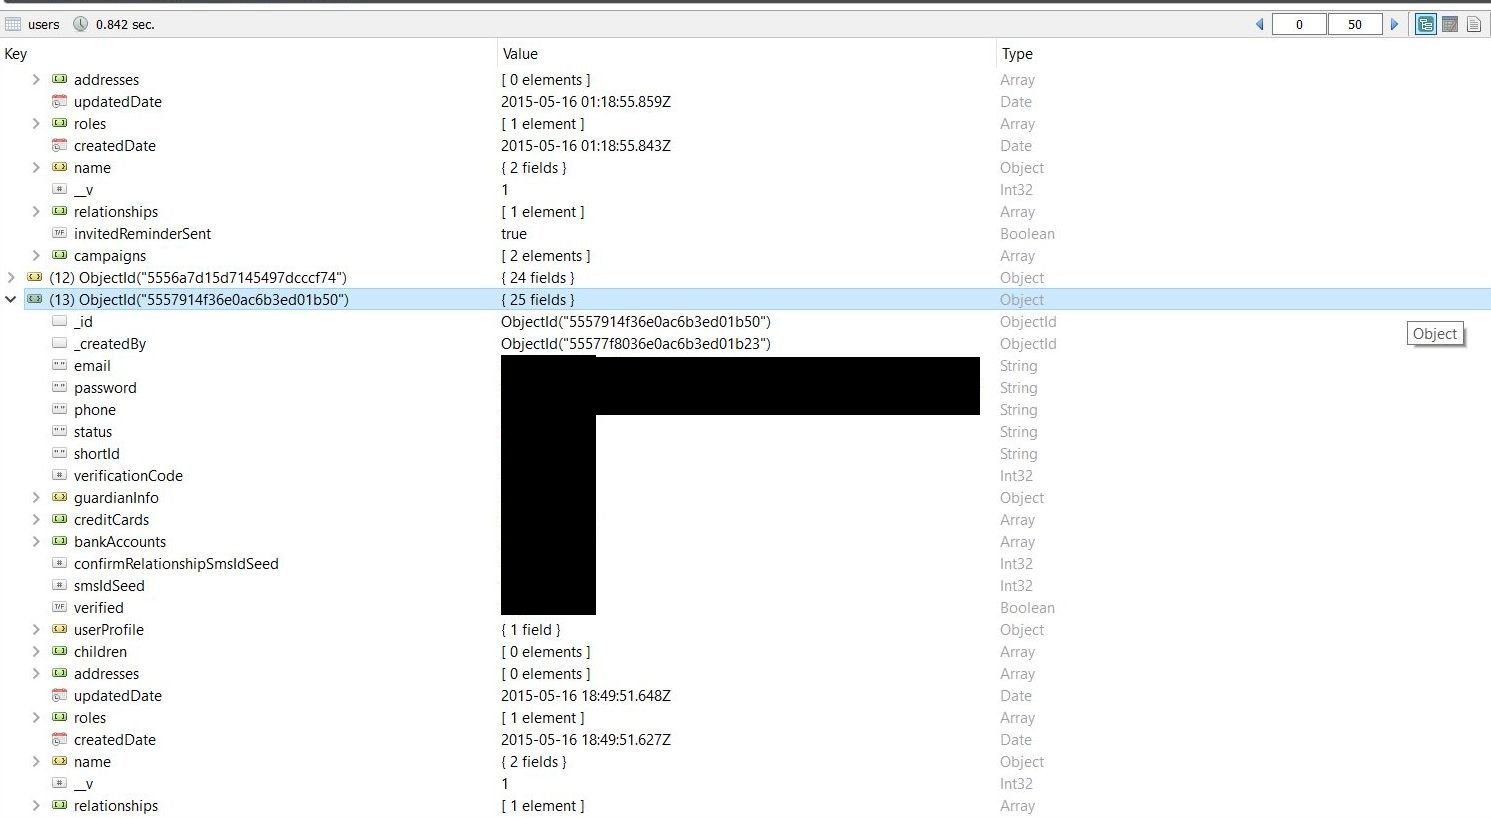Click the query time clock icon
The width and height of the screenshot is (1491, 818).
click(x=81, y=24)
